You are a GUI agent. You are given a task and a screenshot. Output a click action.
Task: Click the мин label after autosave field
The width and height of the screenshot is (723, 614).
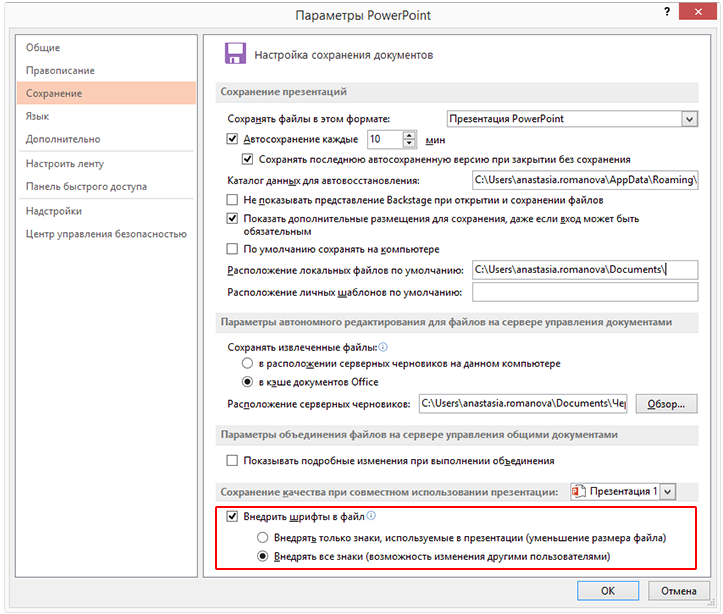click(x=435, y=140)
